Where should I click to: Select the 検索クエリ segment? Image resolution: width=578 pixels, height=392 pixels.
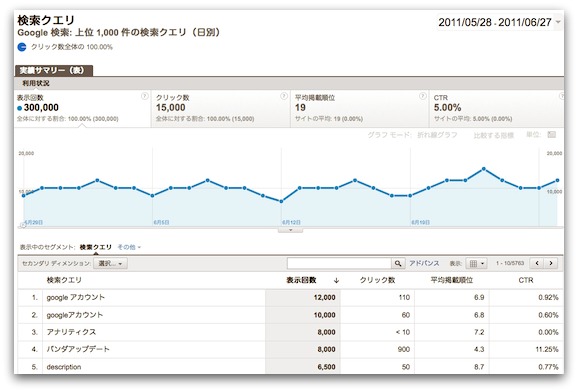(x=95, y=247)
